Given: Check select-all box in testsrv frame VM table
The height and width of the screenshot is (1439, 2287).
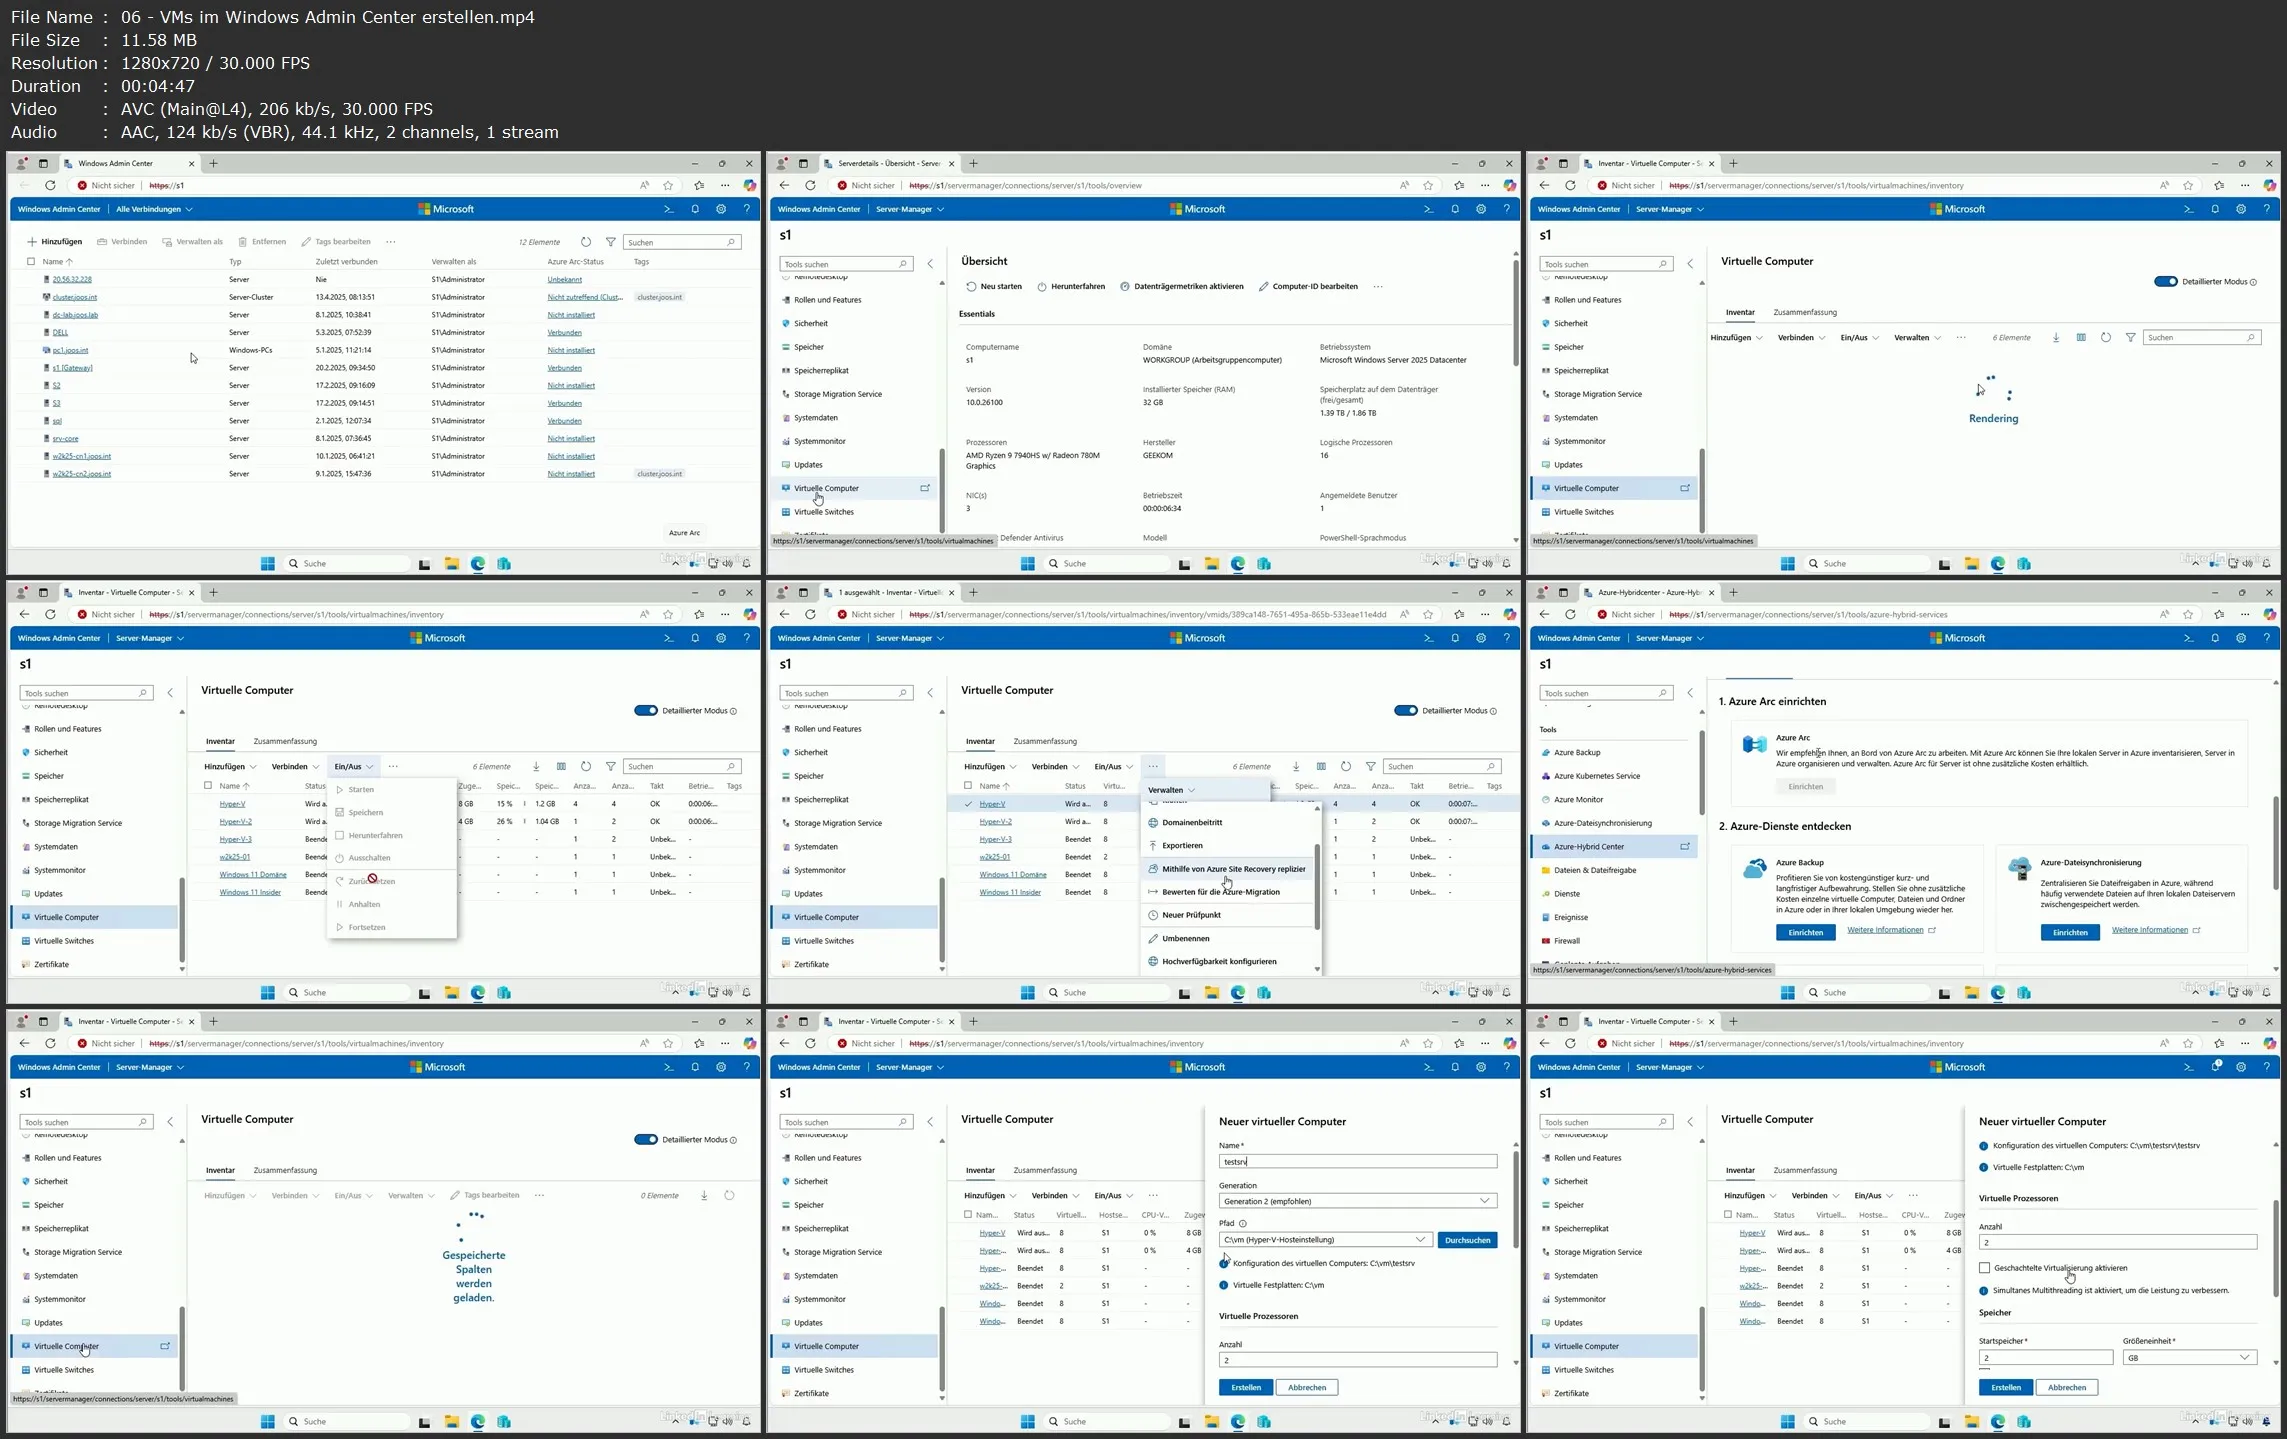Looking at the screenshot, I should tap(968, 1215).
